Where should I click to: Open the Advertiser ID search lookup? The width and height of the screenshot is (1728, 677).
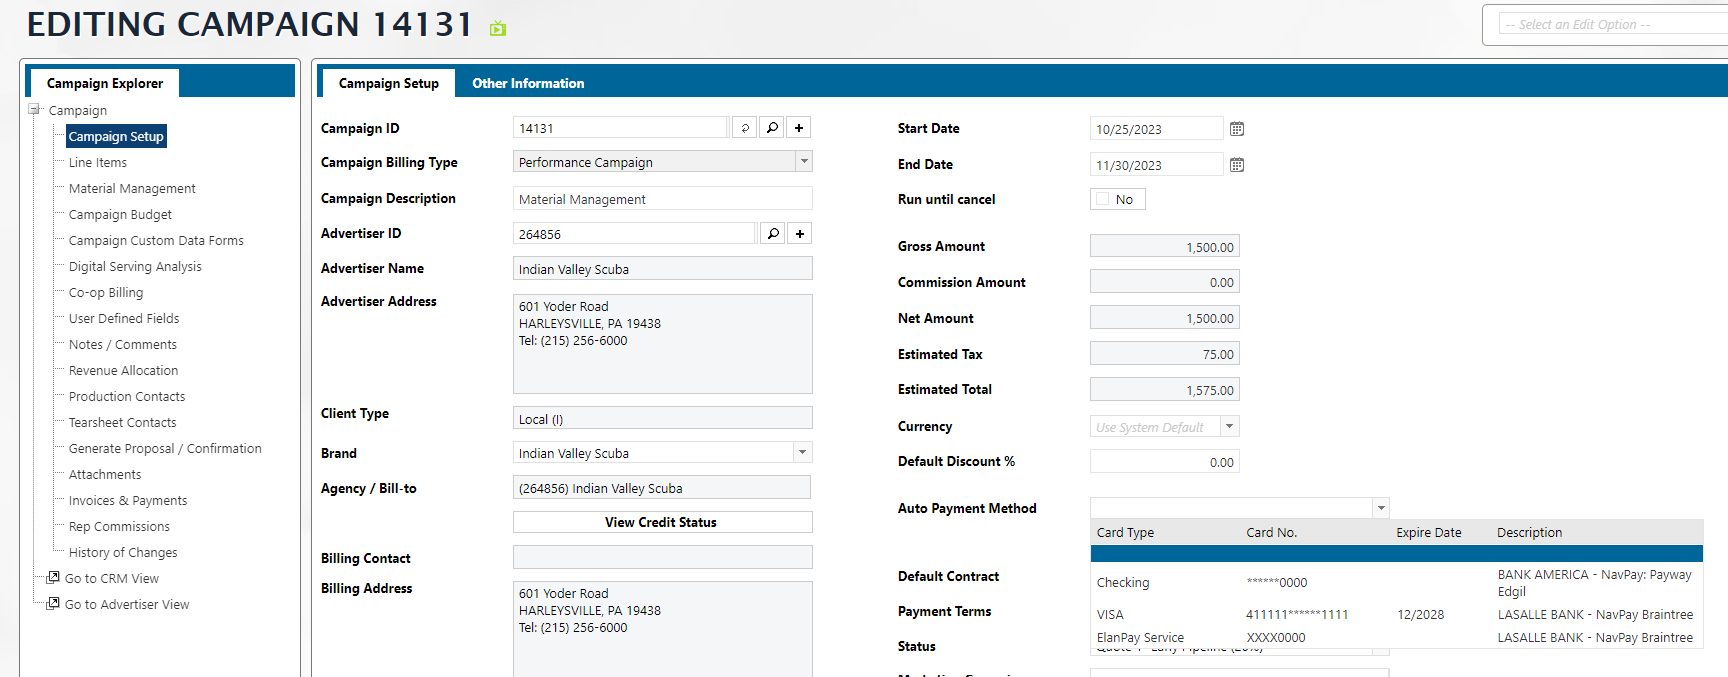pos(773,234)
